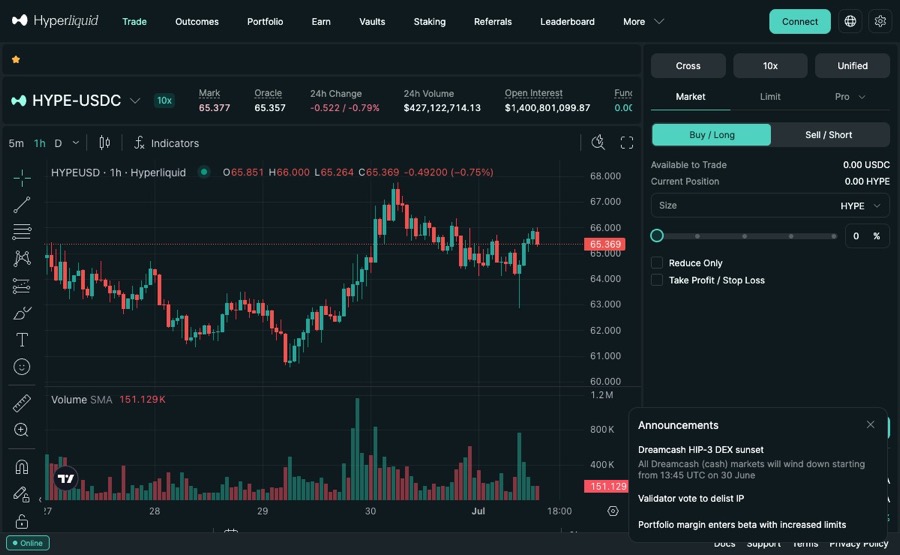Enable the Reduce Only checkbox
Screen dimensions: 900x555
[657, 263]
